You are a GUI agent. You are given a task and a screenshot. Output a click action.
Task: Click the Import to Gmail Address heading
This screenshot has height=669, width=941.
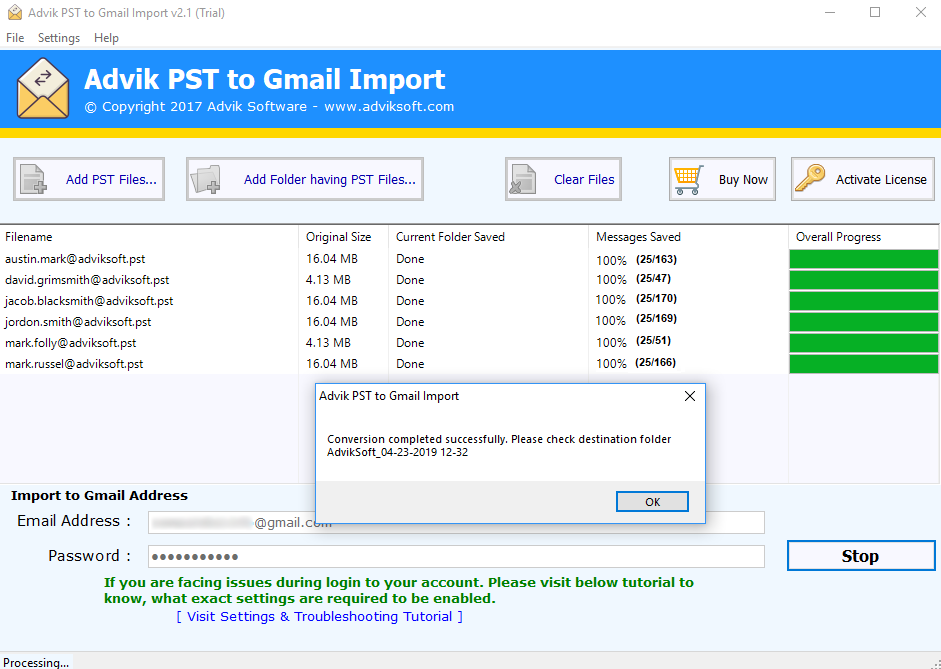[99, 496]
